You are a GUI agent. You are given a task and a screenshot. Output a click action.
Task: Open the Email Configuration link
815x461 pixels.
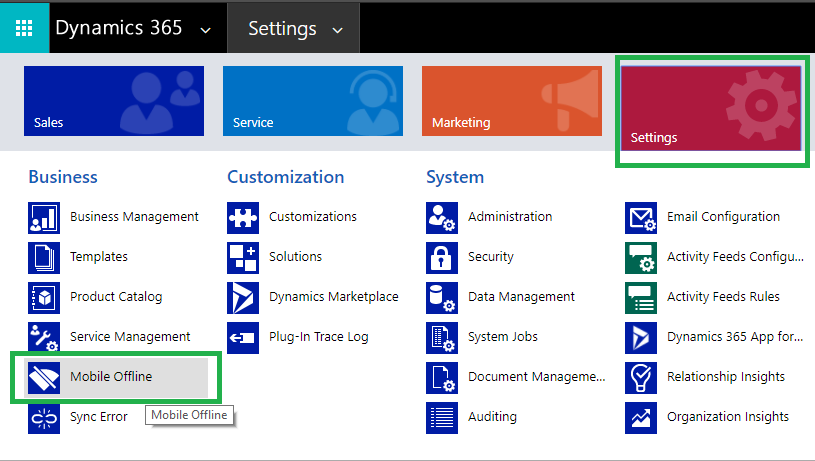point(724,217)
